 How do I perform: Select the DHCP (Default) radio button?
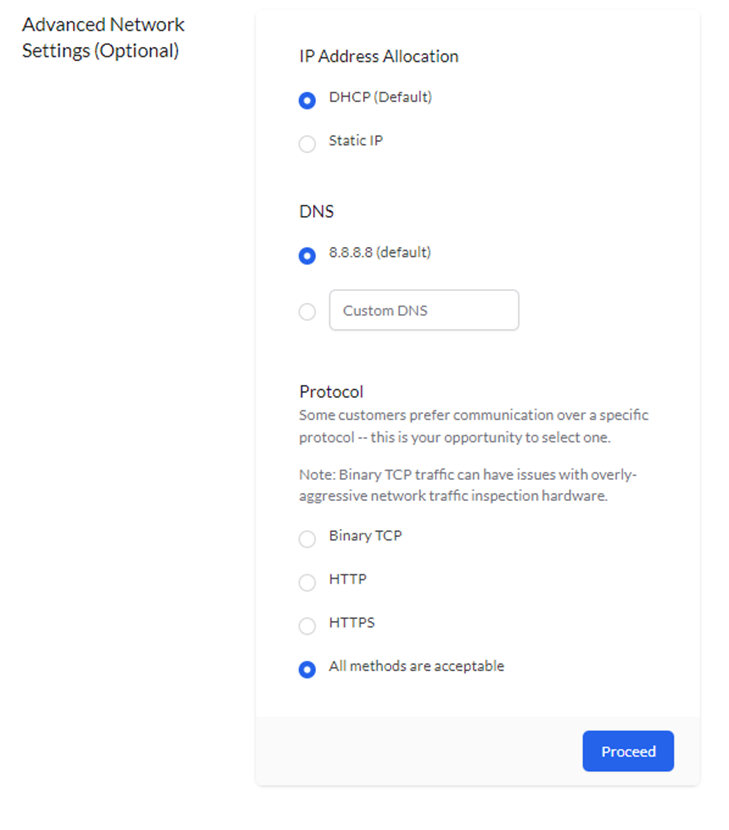(307, 100)
